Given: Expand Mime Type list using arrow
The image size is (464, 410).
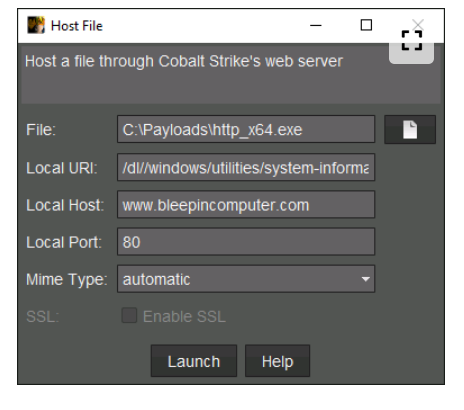Looking at the screenshot, I should pyautogui.click(x=365, y=279).
